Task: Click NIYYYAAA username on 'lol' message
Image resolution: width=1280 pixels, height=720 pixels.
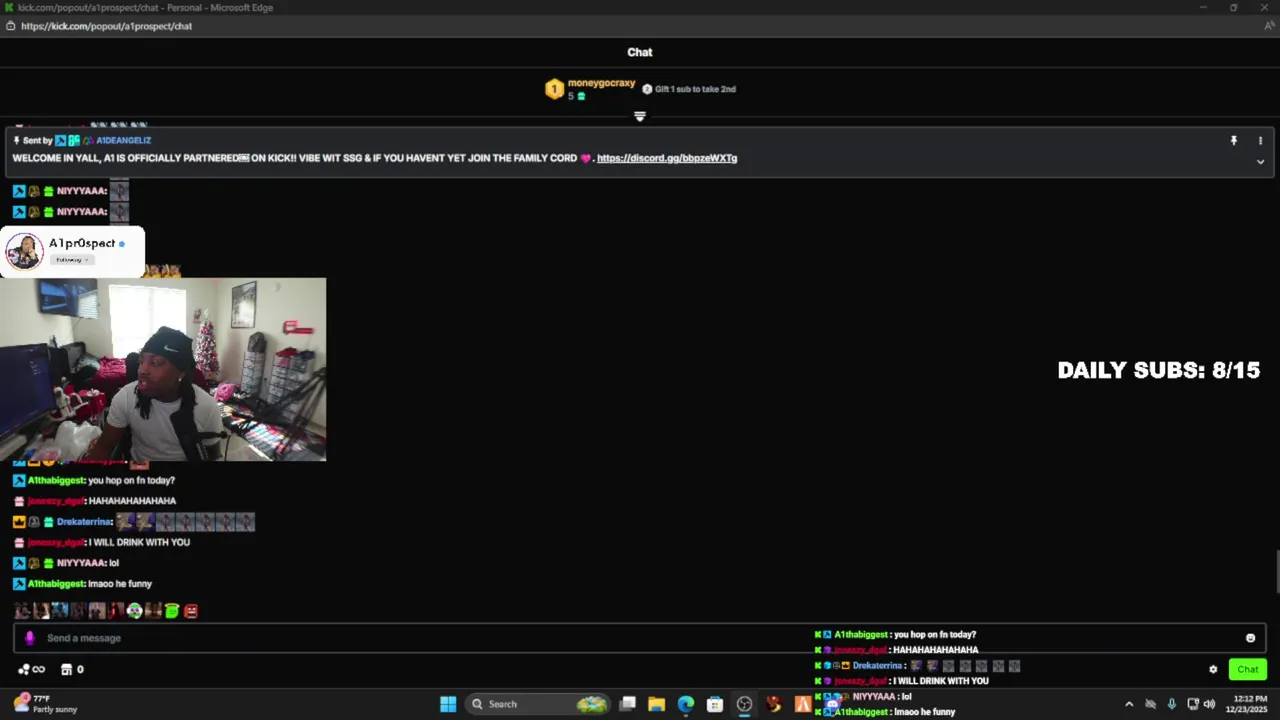Action: click(82, 563)
